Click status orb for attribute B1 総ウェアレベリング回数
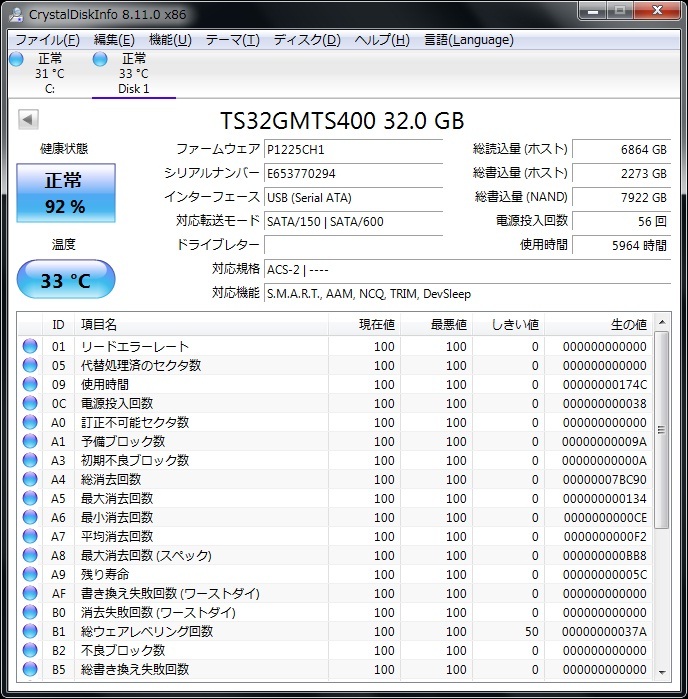Viewport: 688px width, 699px height. point(30,632)
